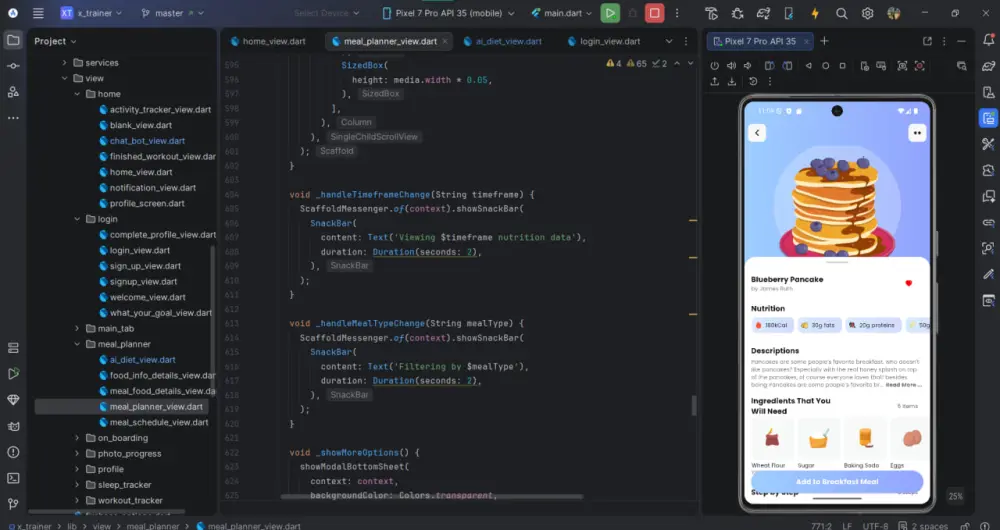The image size is (1000, 530).
Task: Open profile_screen.dart in the tree
Action: click(147, 203)
